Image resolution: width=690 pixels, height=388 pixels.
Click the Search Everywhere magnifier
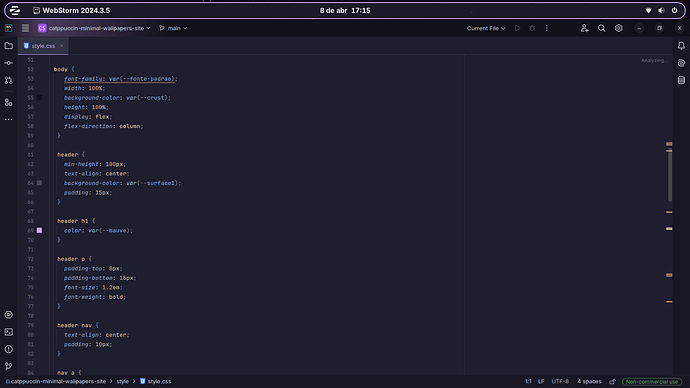[601, 28]
